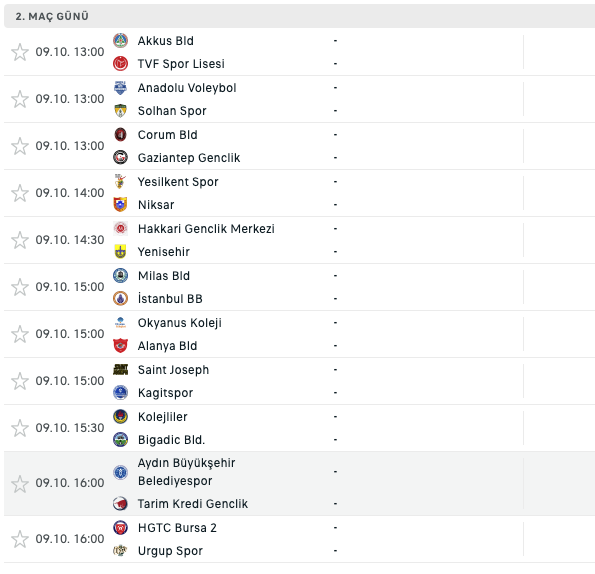
Task: Star the HGTC Bursa 2 match
Action: click(x=20, y=539)
